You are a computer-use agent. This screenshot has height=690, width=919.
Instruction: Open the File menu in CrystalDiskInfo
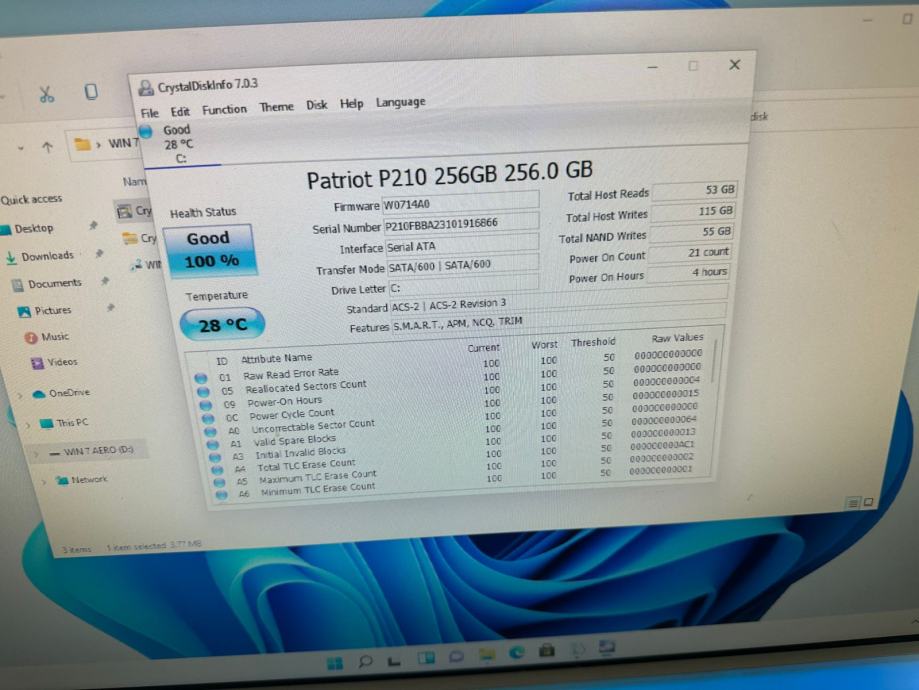point(149,113)
